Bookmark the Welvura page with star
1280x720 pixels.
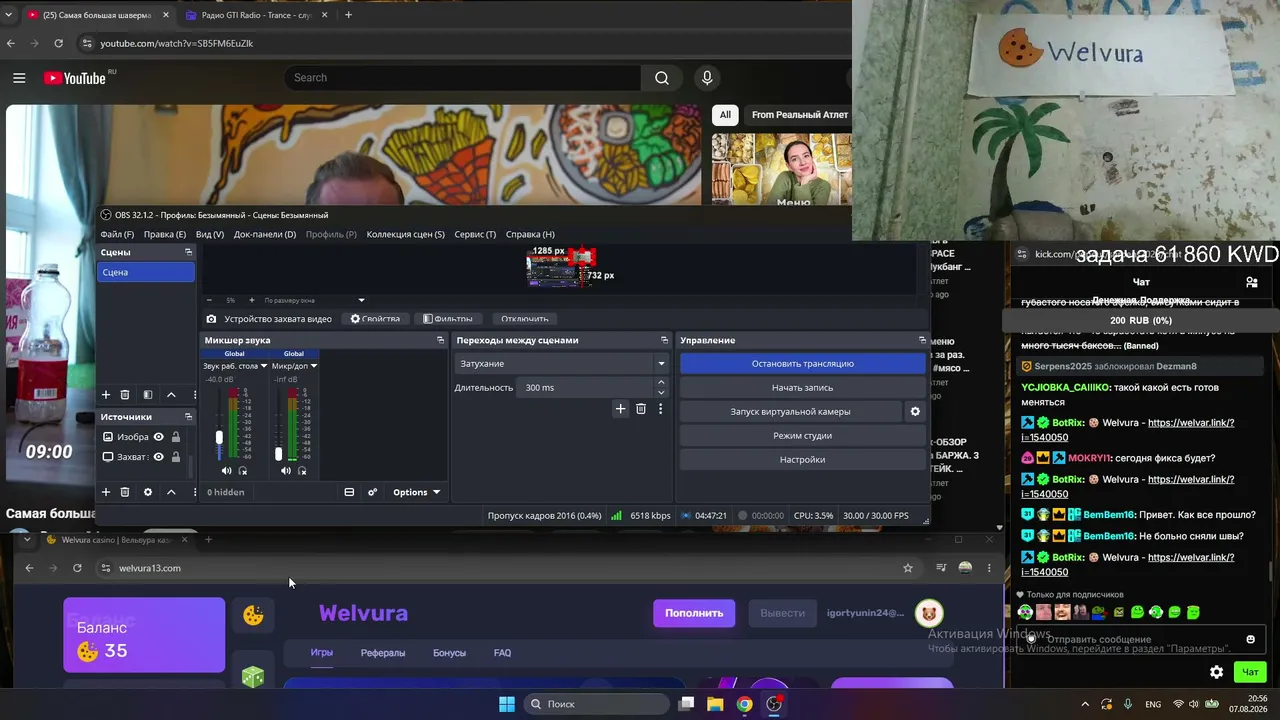click(x=908, y=568)
